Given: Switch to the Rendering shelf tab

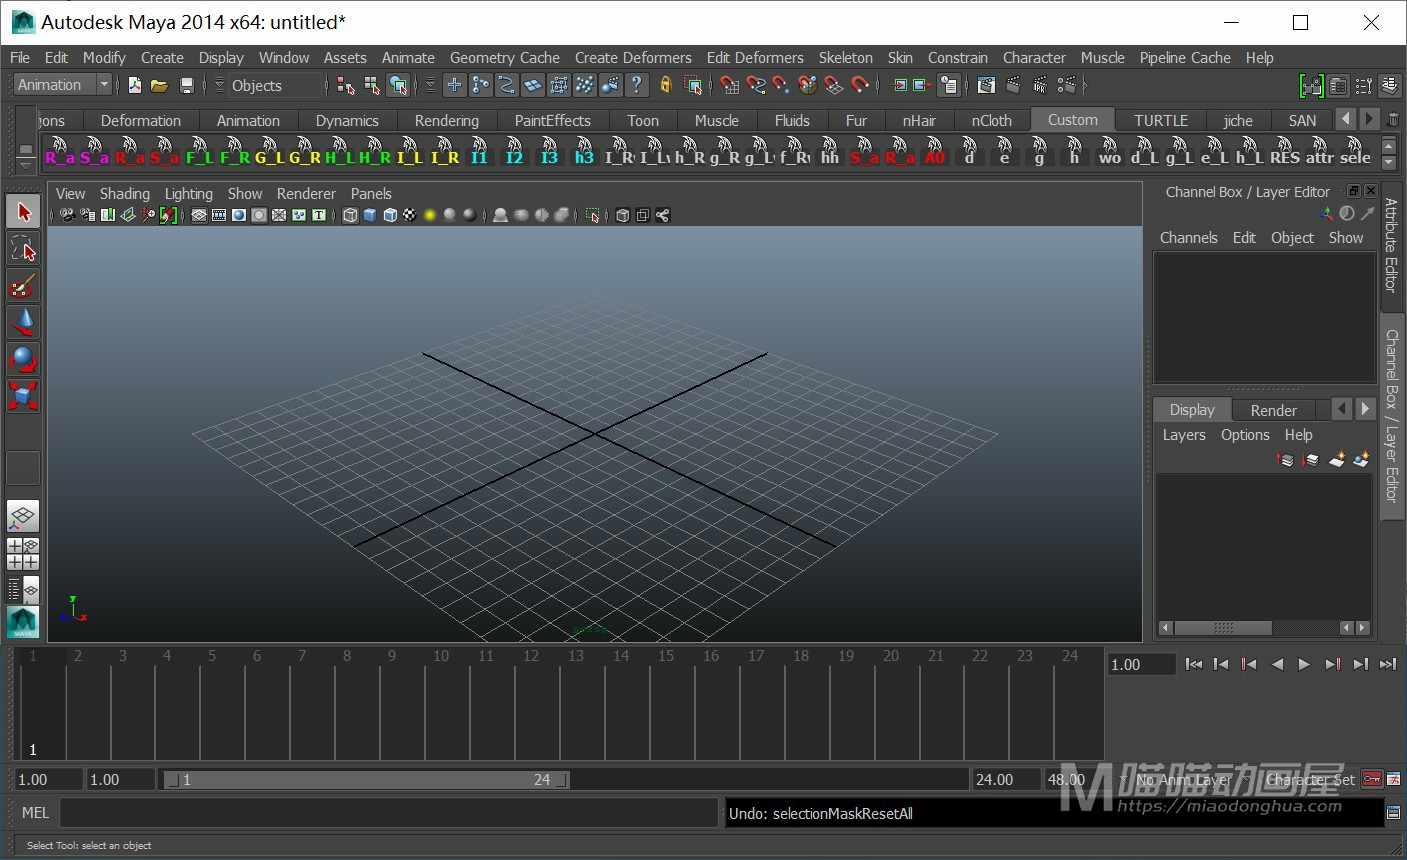Looking at the screenshot, I should [x=446, y=121].
